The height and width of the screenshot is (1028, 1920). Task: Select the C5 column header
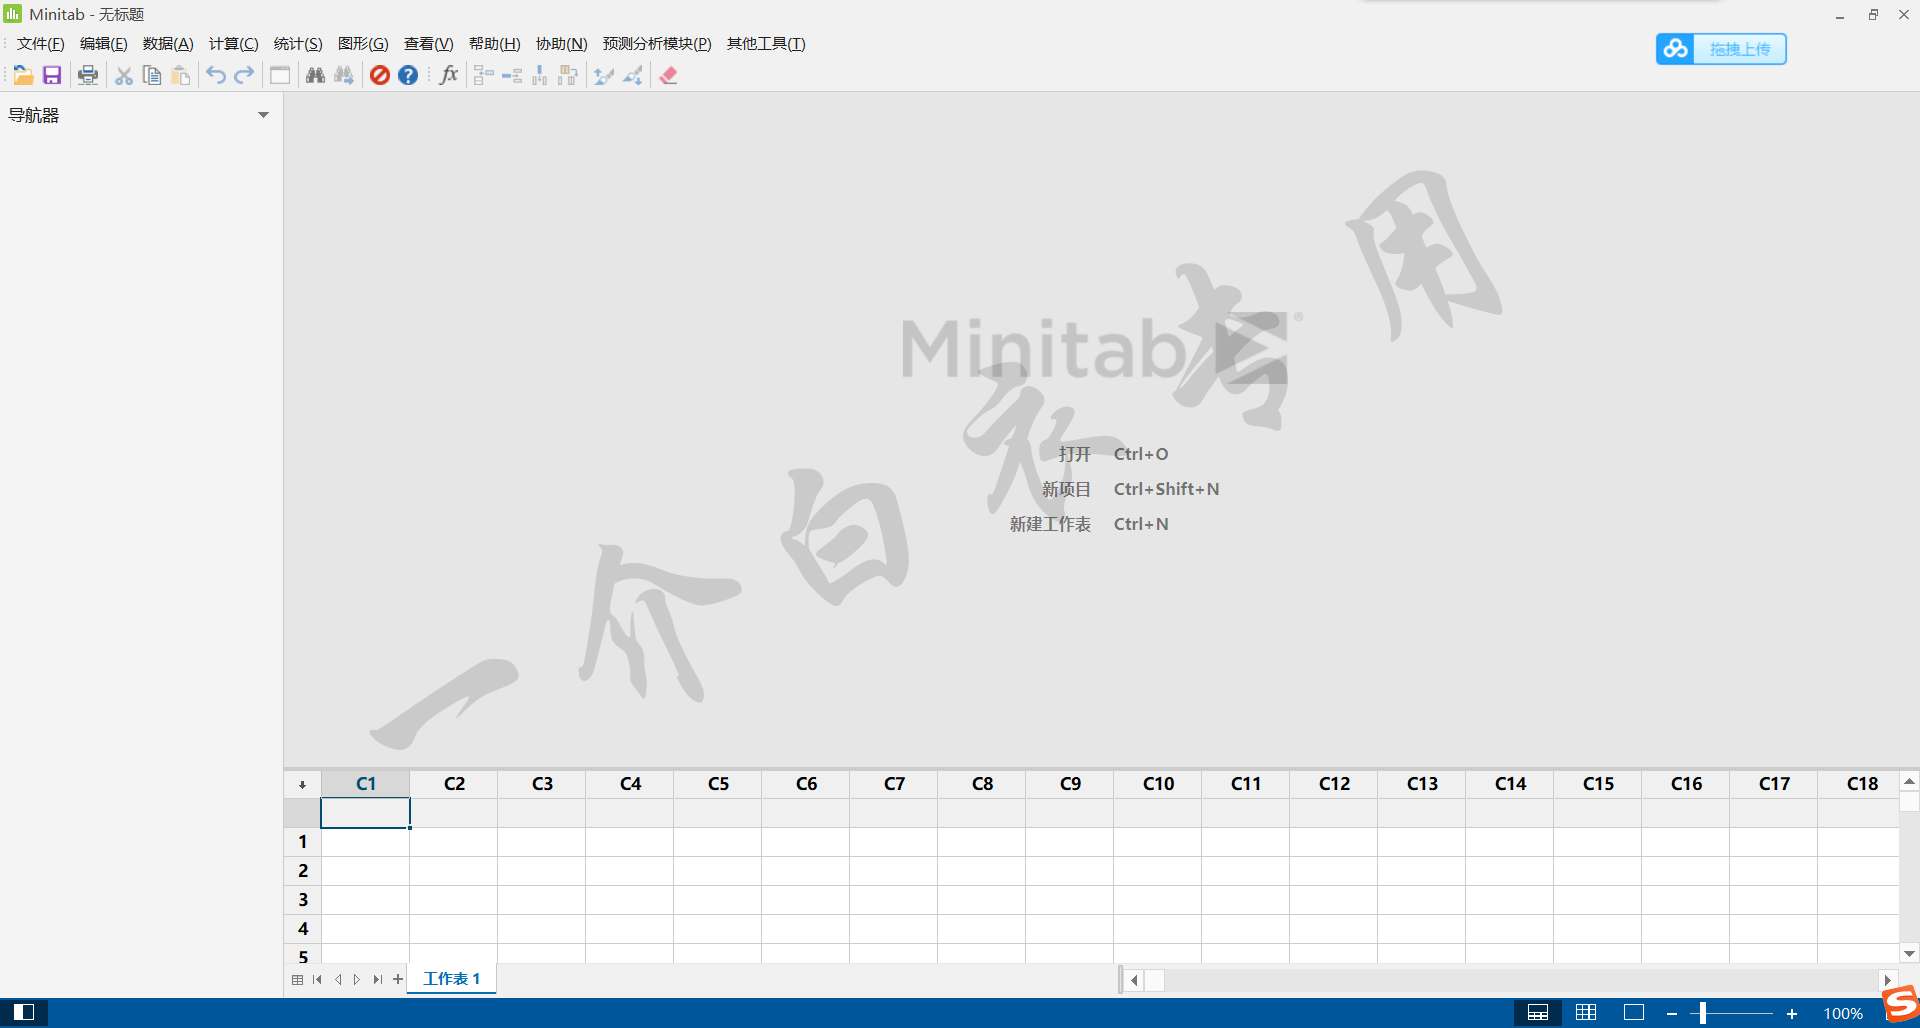pos(718,784)
